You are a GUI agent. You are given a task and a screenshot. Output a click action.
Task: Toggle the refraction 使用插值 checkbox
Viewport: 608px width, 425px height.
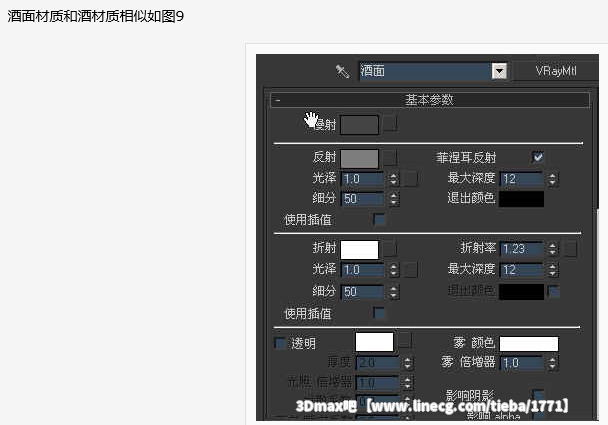tap(379, 313)
